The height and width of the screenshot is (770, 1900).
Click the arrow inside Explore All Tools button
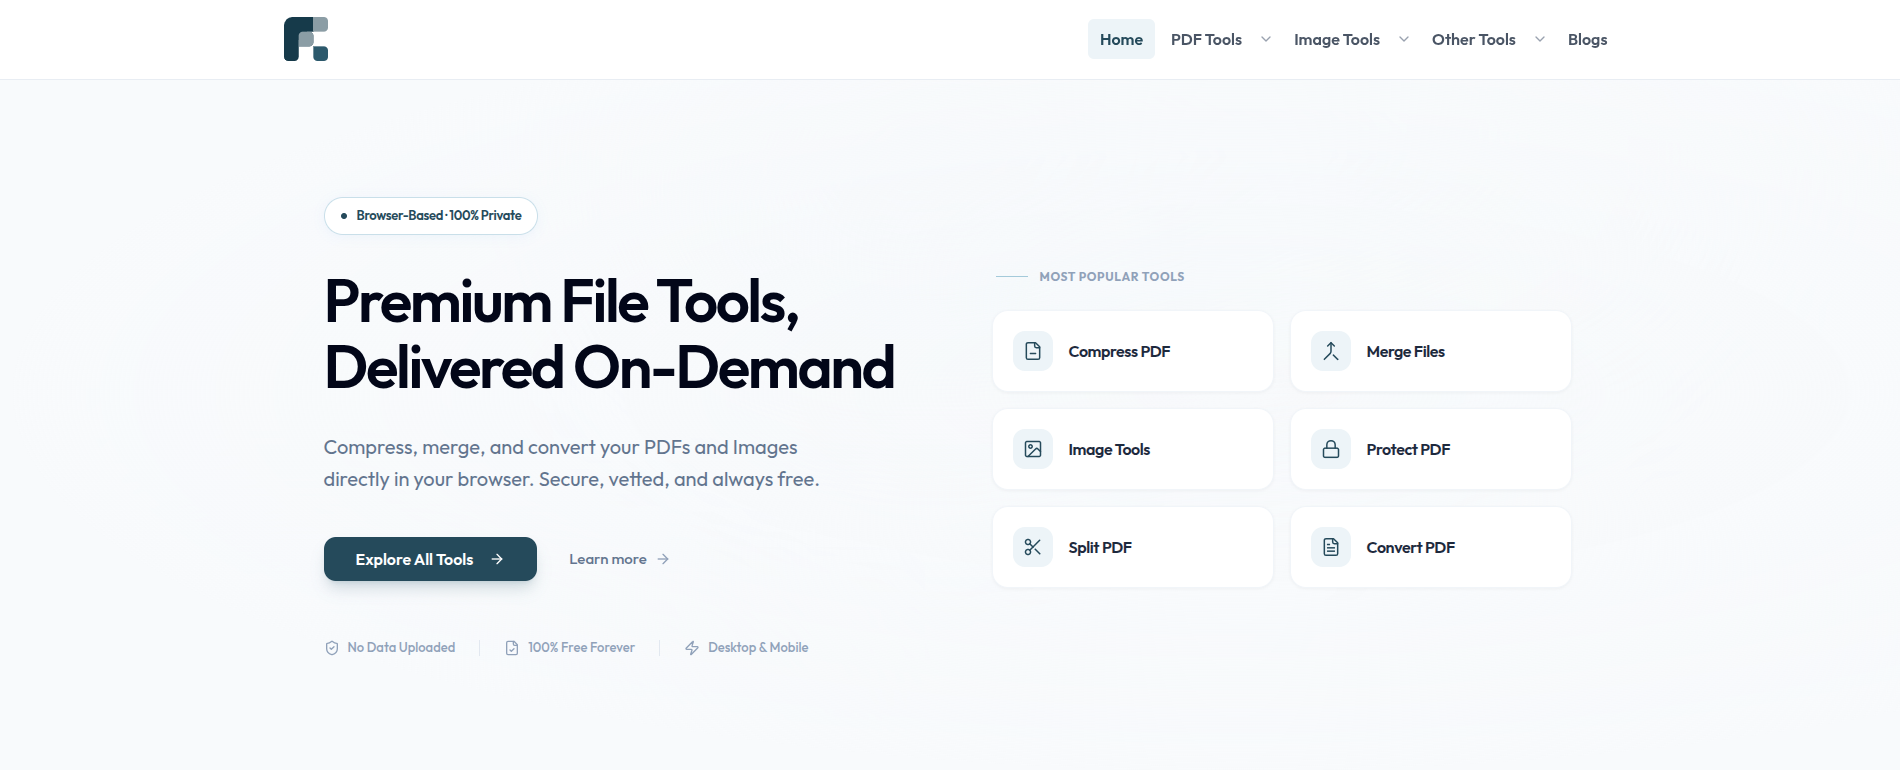coord(497,559)
